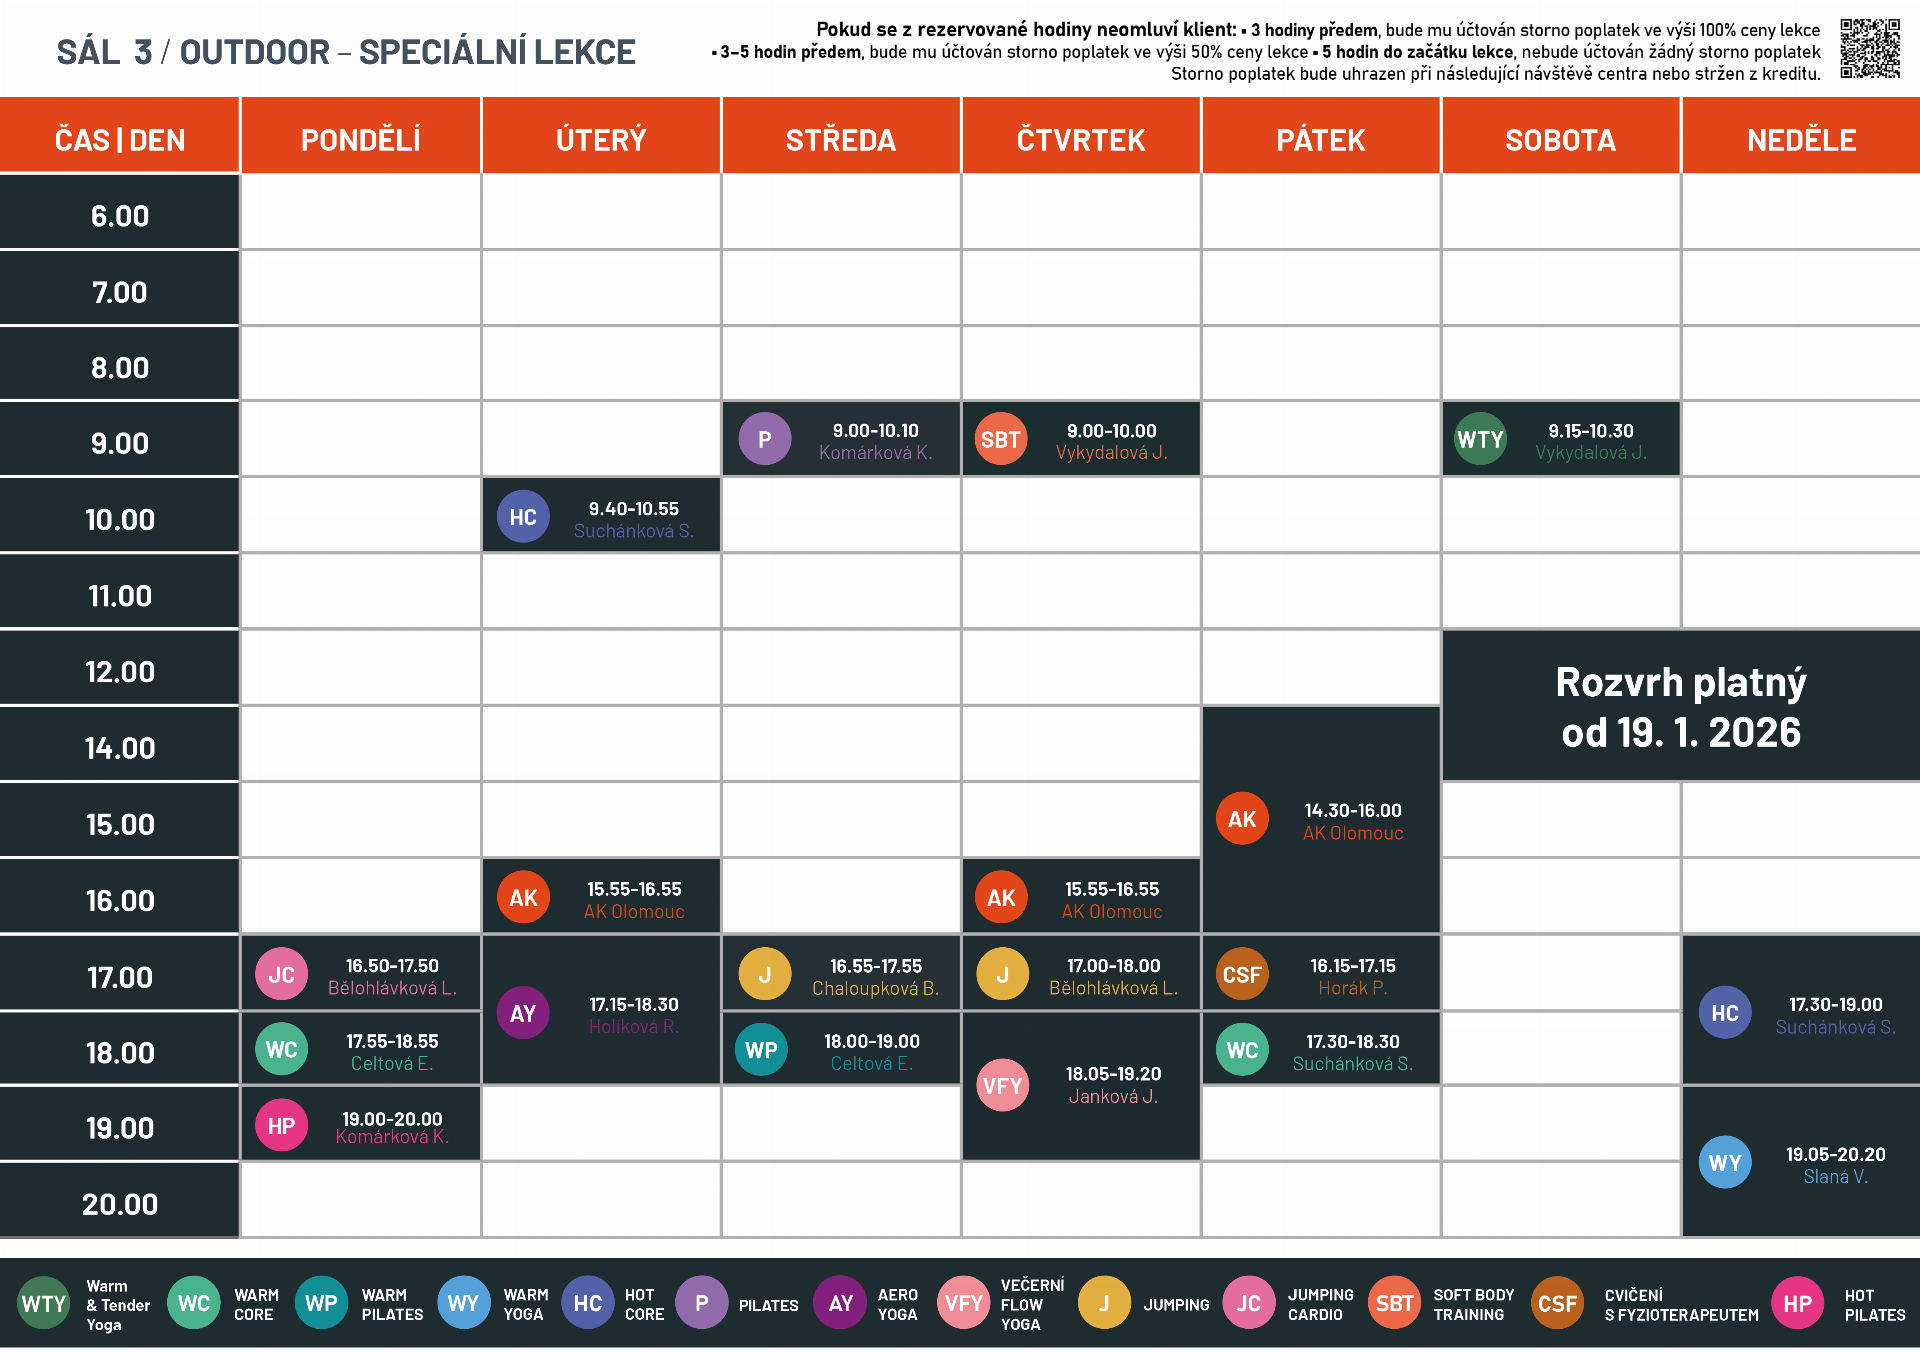
Task: Click the Rozvrh platný od 19. 1. 2026 box
Action: tap(1681, 706)
